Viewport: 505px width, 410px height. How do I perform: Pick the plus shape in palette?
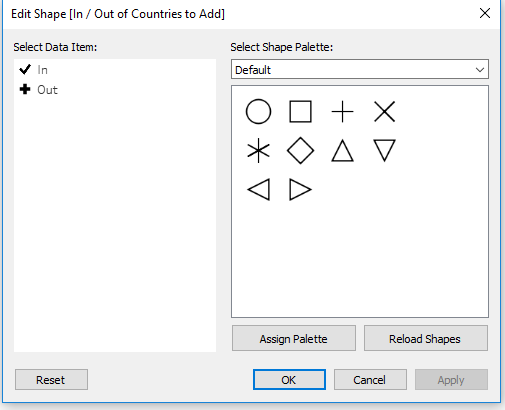point(342,112)
